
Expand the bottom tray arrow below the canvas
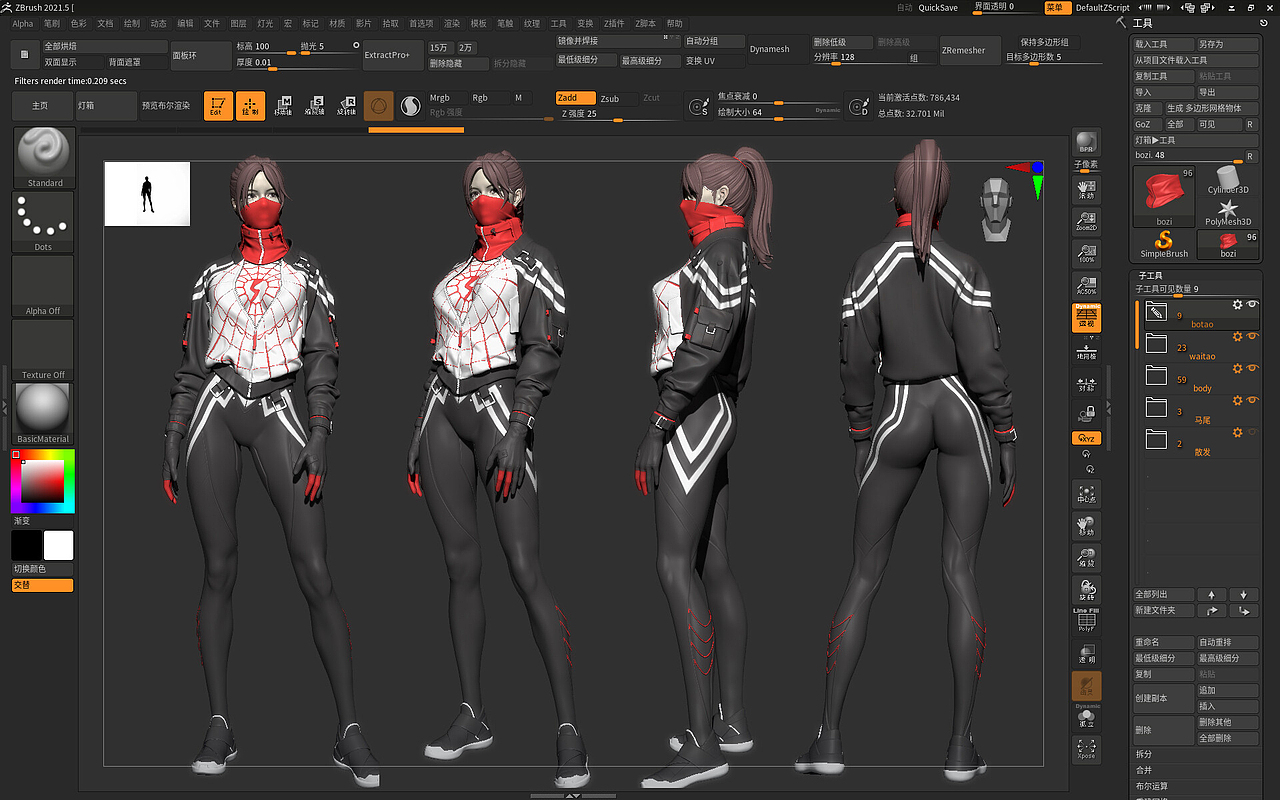574,793
